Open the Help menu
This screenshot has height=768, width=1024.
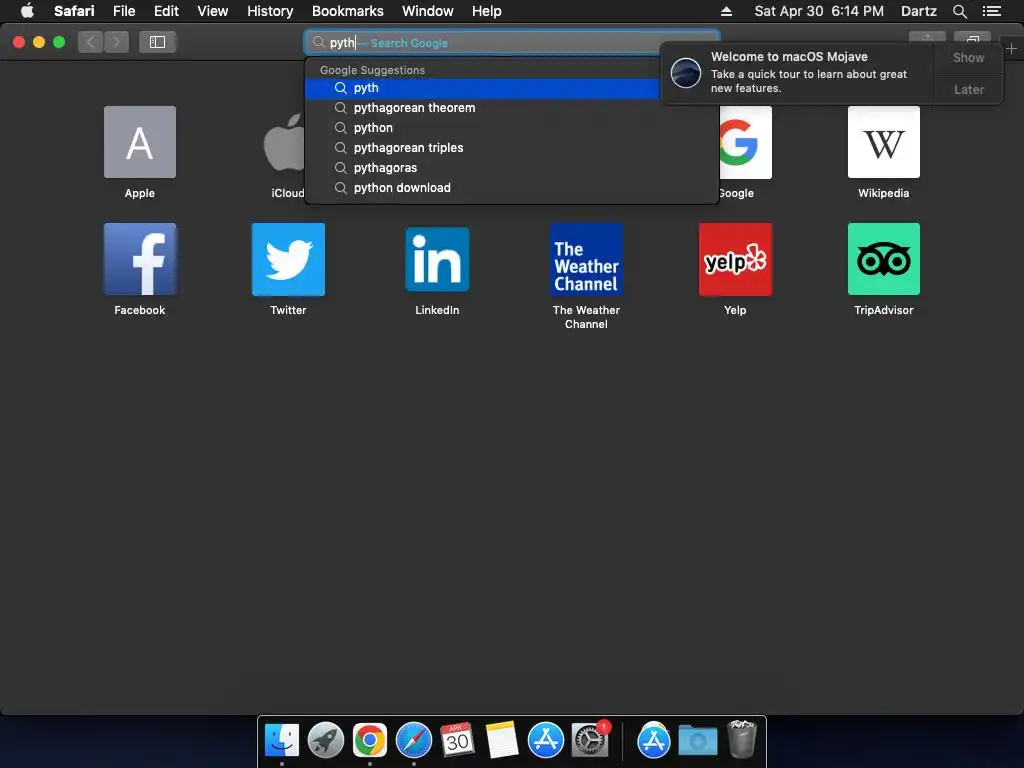pyautogui.click(x=487, y=11)
